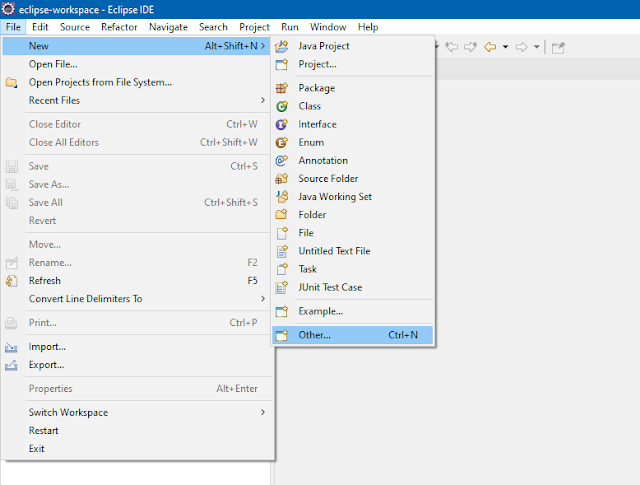Viewport: 640px width, 485px height.
Task: Open the Run menu
Action: click(290, 27)
